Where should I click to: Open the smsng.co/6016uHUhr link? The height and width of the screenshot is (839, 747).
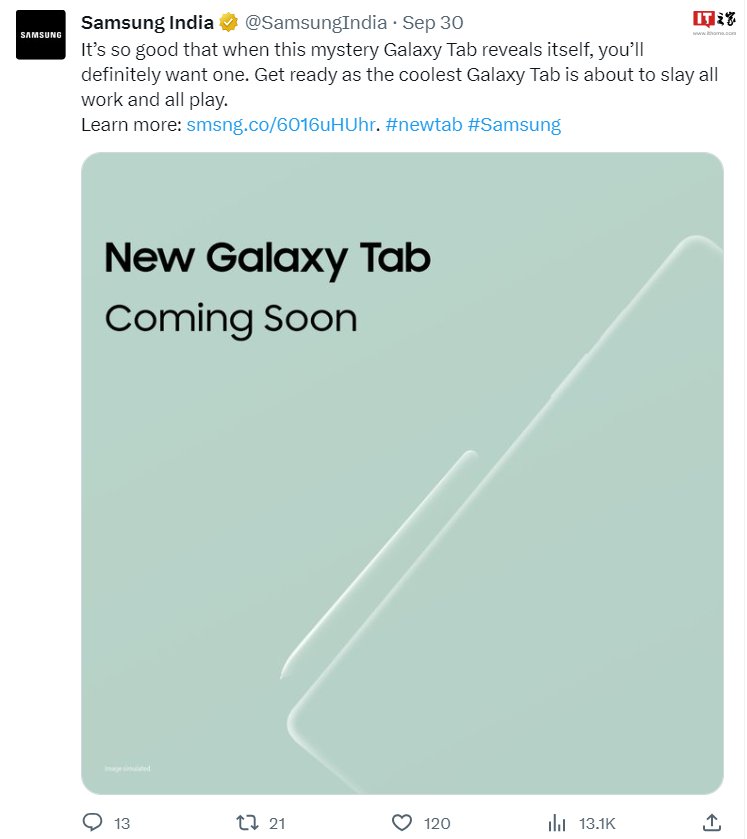[281, 125]
